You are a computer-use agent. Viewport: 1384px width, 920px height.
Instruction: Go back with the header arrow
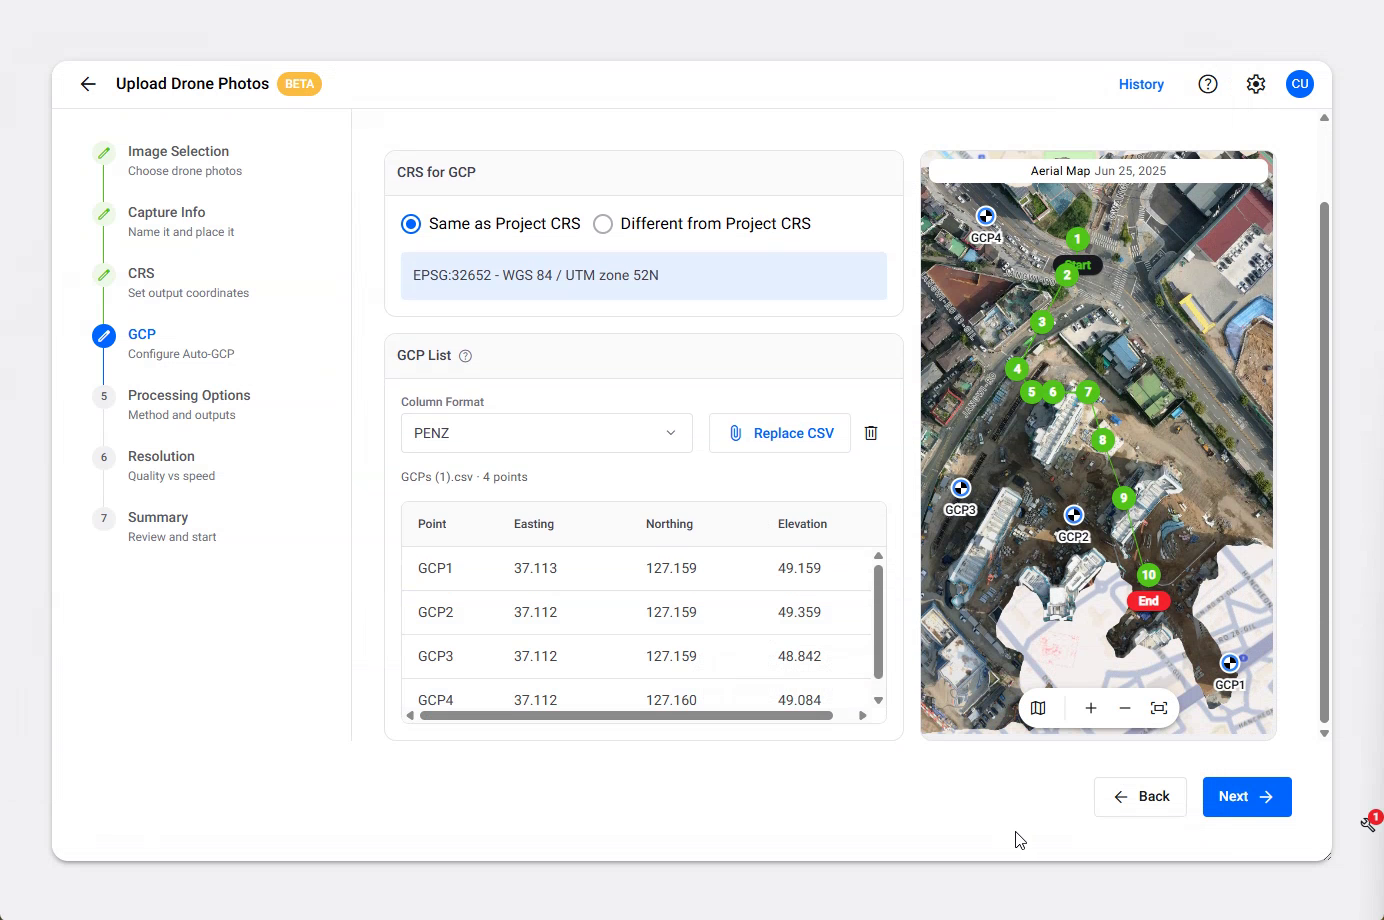pos(88,84)
